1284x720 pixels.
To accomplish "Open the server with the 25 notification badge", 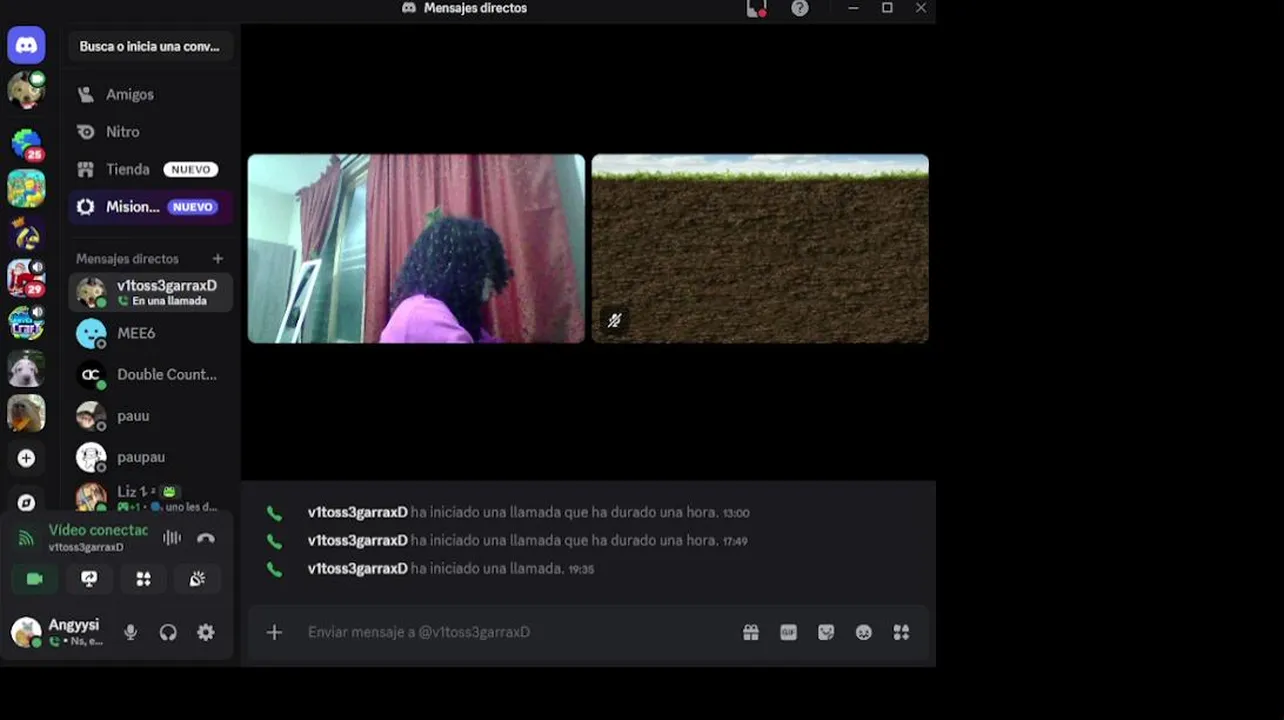I will point(26,144).
